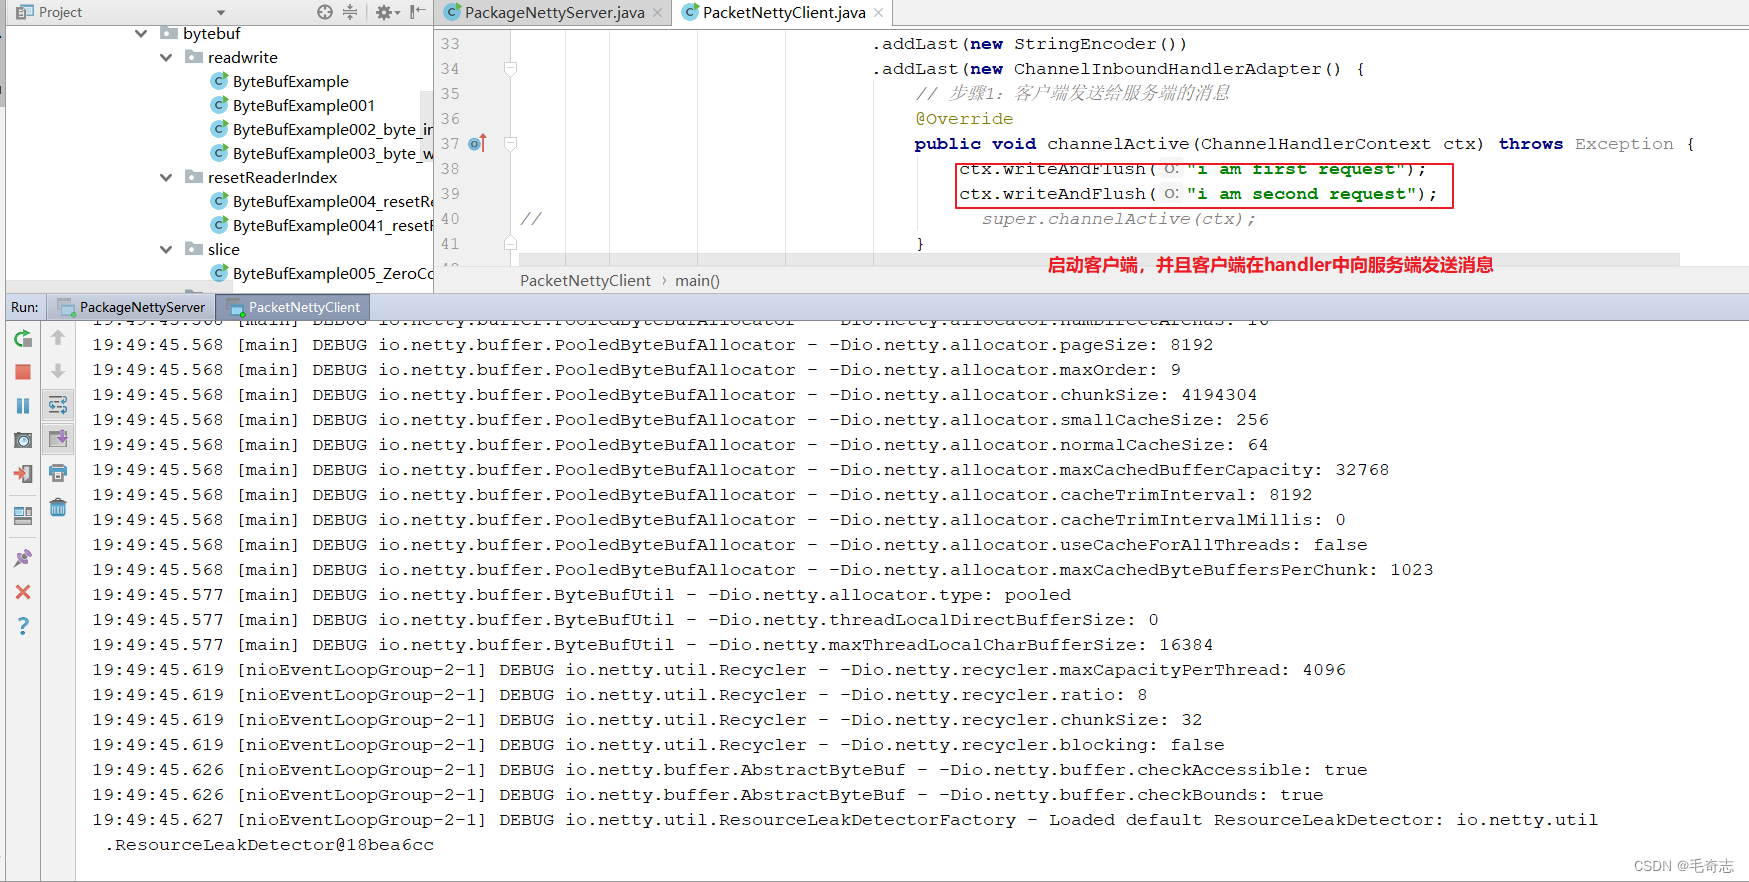This screenshot has width=1749, height=882.
Task: Click the "i am second request" string
Action: [x=1302, y=194]
